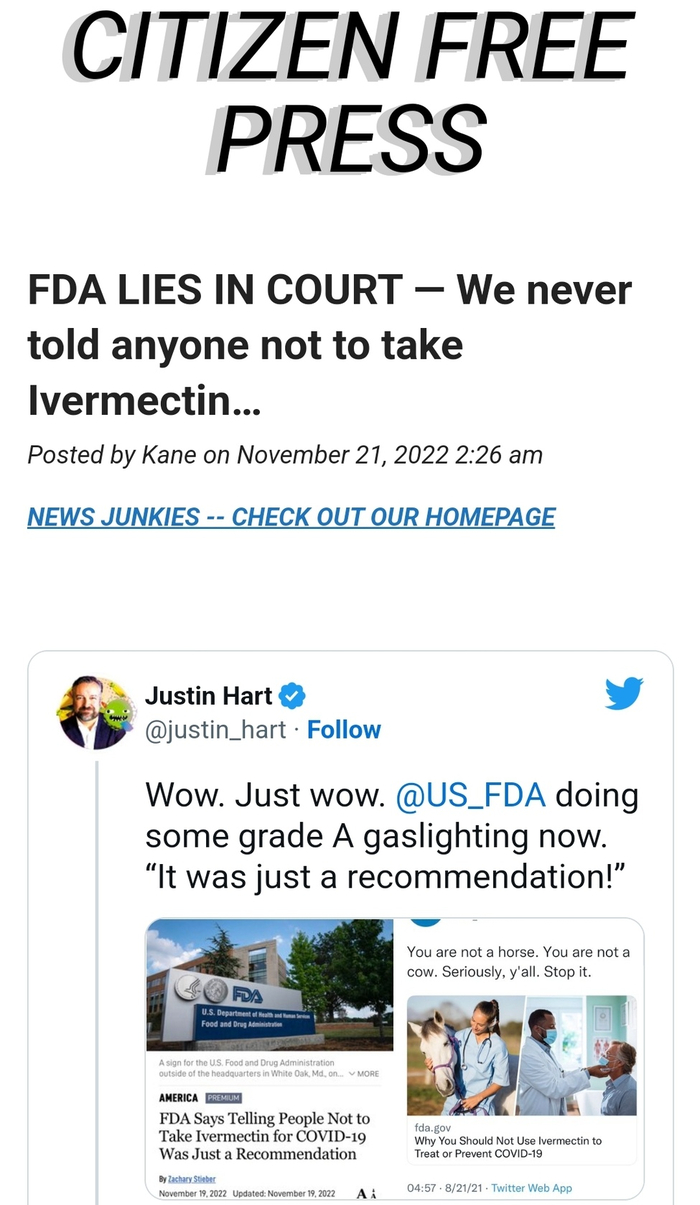Open the FDA headquarters sign photo
The image size is (700, 1205).
(269, 984)
